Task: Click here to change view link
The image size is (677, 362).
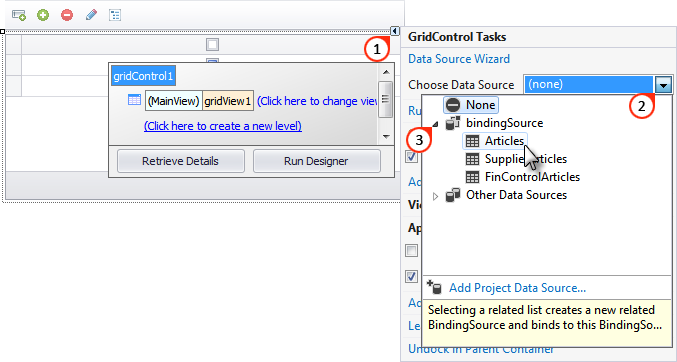Action: pos(317,101)
